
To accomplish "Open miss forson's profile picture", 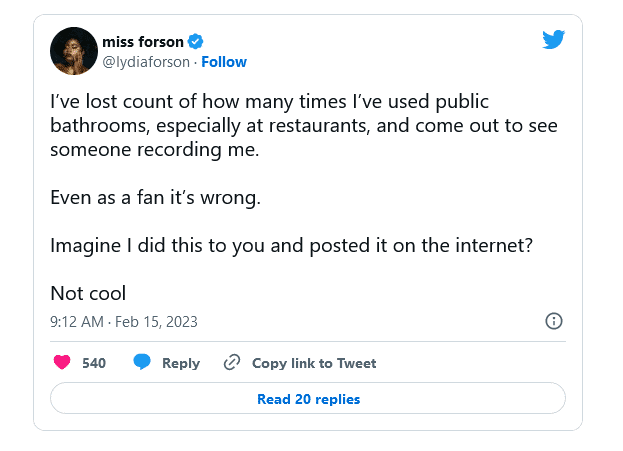I will (73, 51).
